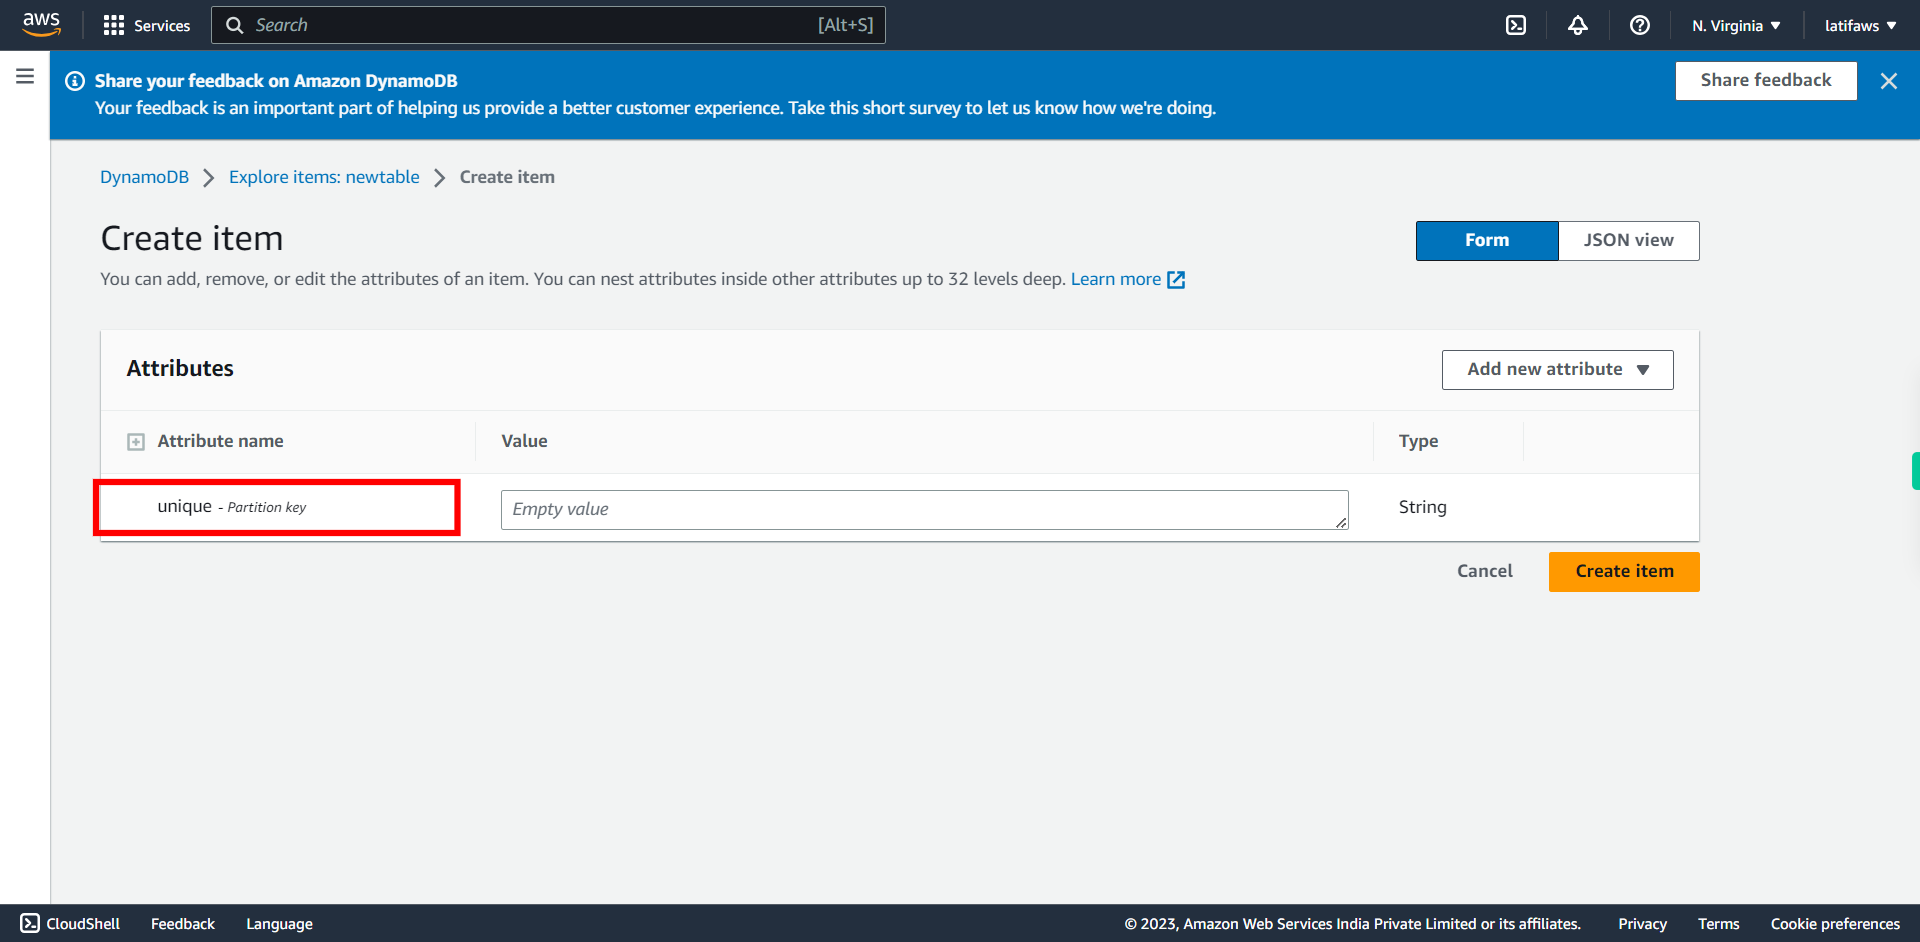Open the Learn more link

[x=1127, y=279]
